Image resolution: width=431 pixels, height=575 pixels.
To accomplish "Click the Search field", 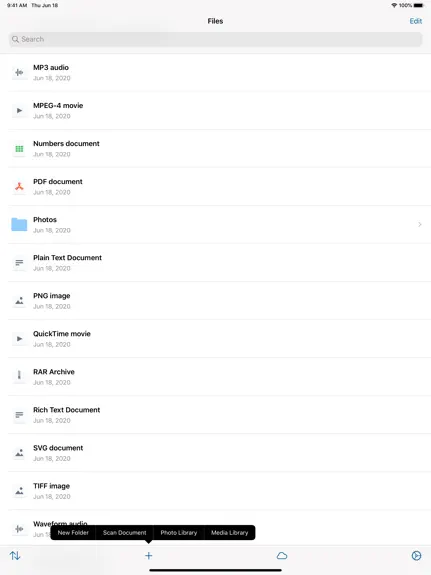I will click(215, 39).
